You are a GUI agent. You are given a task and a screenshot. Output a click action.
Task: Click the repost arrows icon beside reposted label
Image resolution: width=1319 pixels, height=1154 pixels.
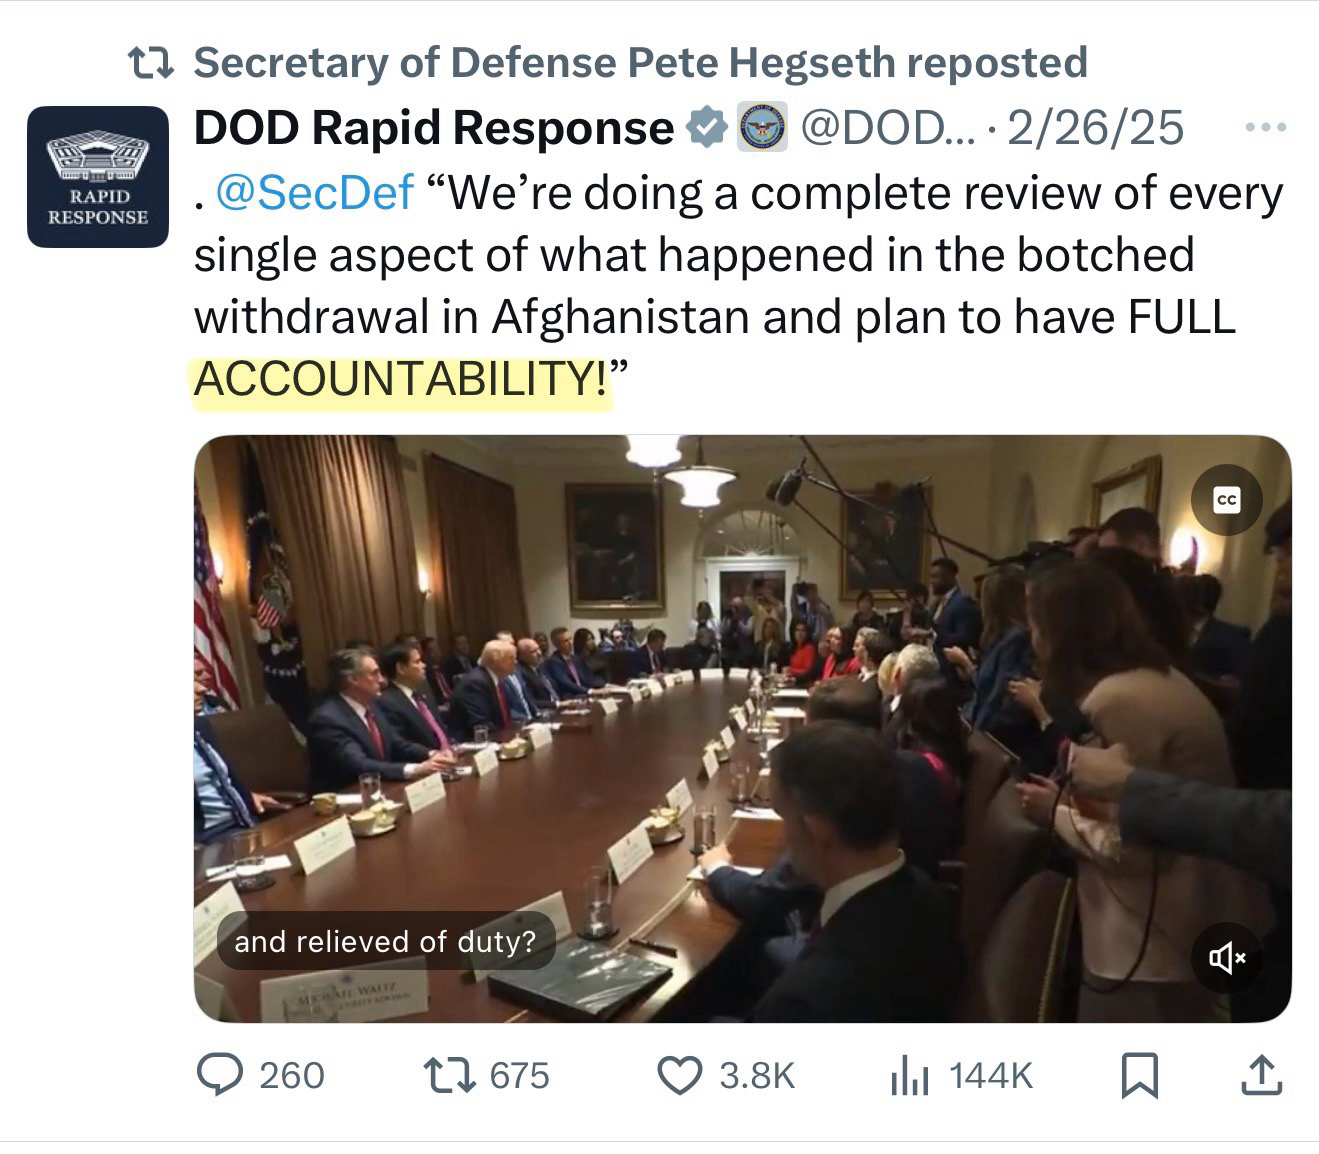tap(152, 63)
